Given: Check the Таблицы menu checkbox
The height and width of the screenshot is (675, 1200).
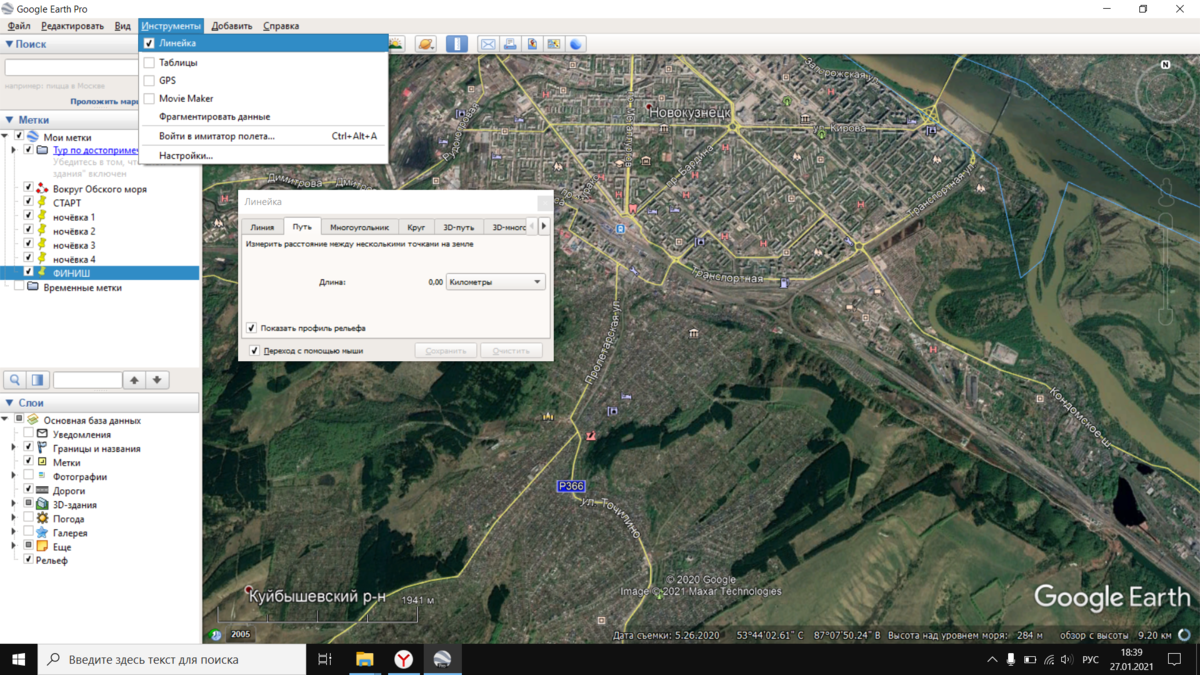Looking at the screenshot, I should 149,62.
